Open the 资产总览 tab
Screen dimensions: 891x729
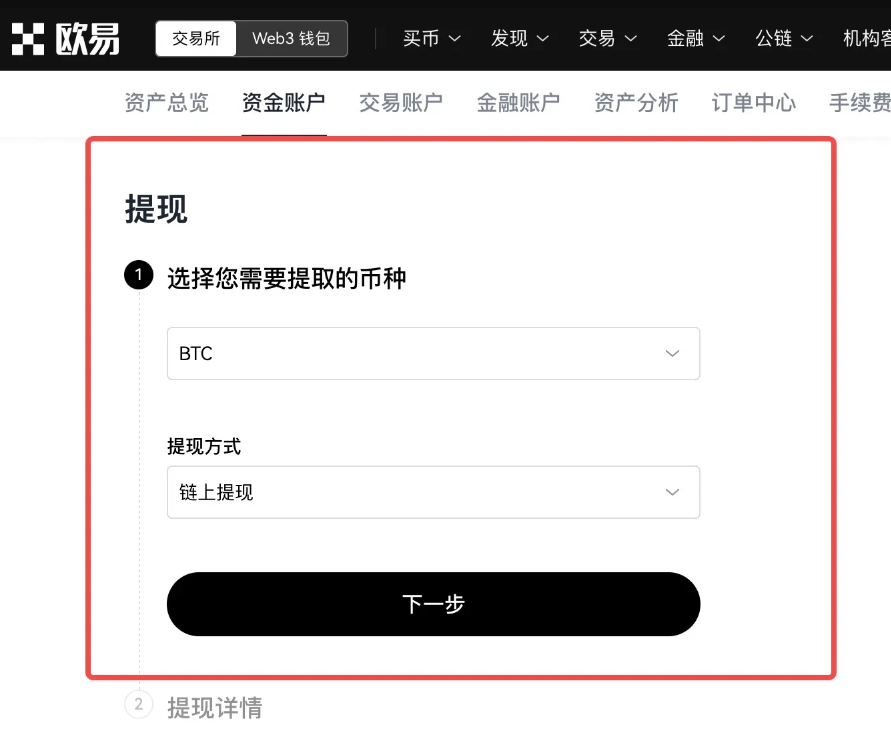(166, 103)
